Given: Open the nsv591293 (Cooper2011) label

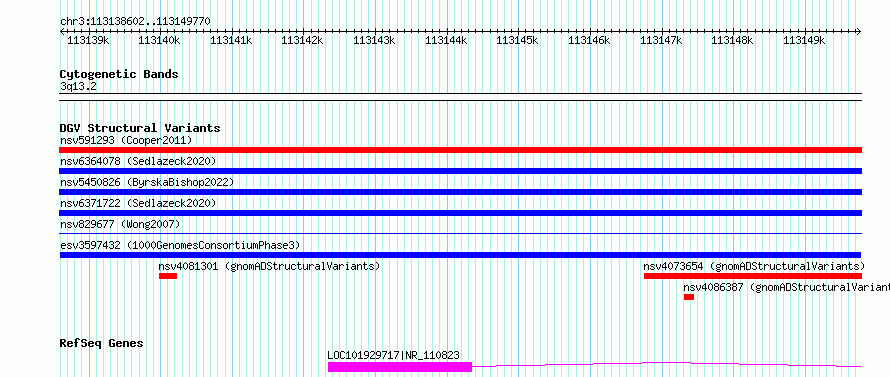Looking at the screenshot, I should (x=126, y=140).
